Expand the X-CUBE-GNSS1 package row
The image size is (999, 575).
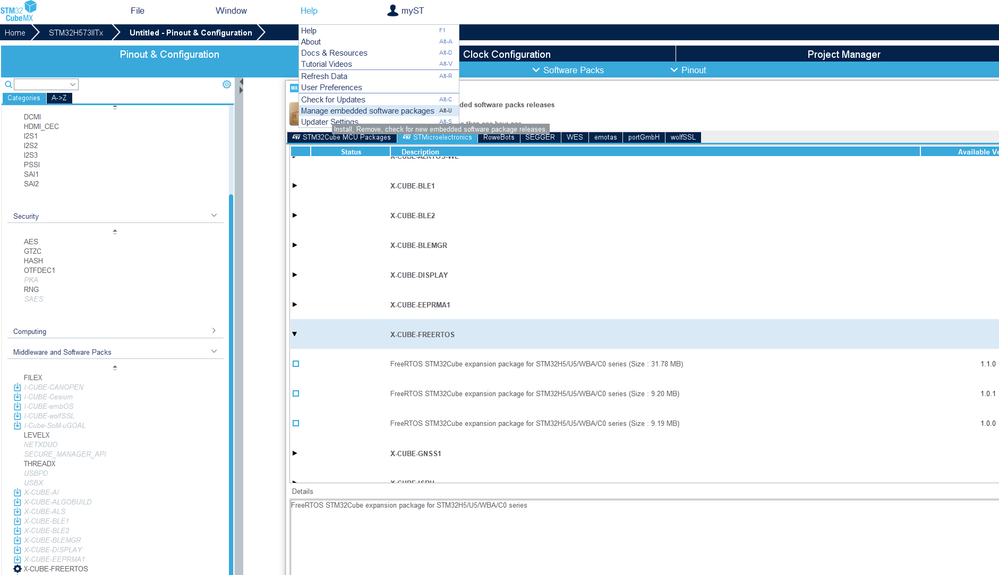[294, 453]
